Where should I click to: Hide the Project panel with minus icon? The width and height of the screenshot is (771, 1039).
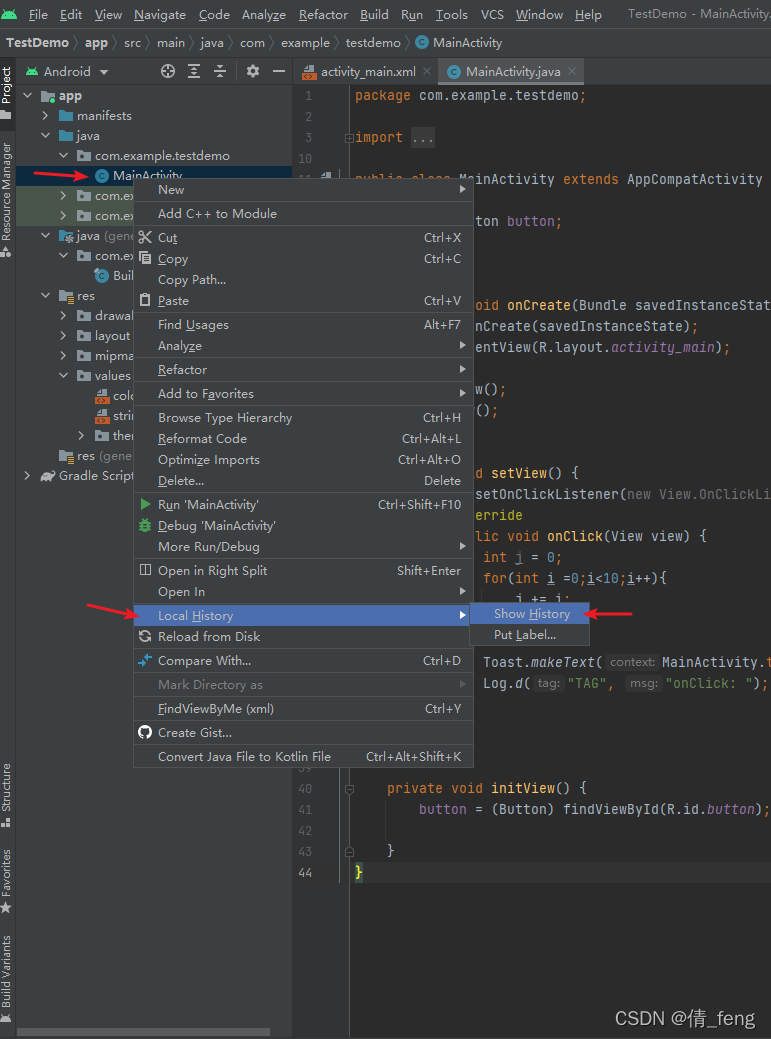click(x=279, y=71)
